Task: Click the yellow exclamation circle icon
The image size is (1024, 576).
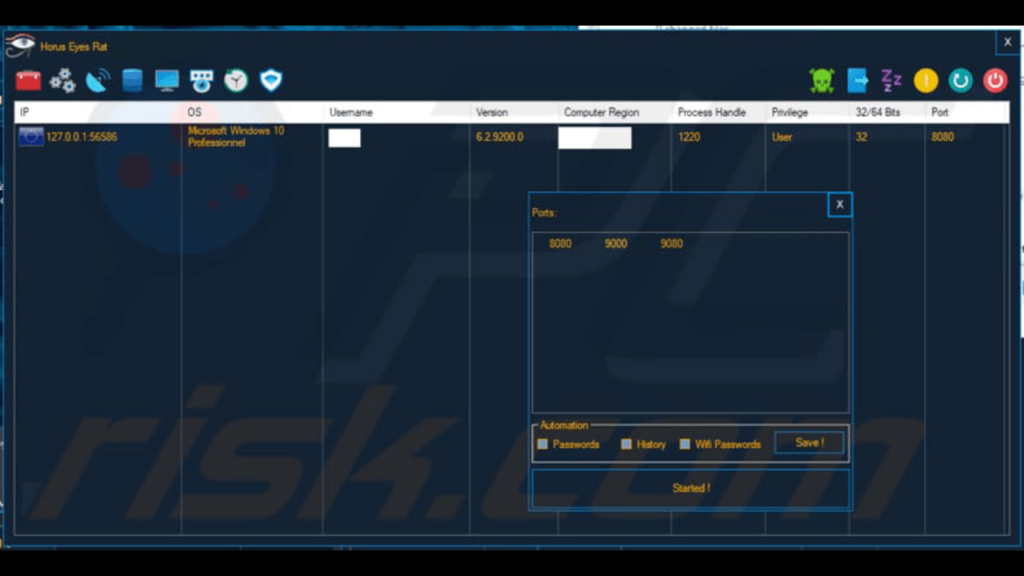Action: pyautogui.click(x=926, y=80)
